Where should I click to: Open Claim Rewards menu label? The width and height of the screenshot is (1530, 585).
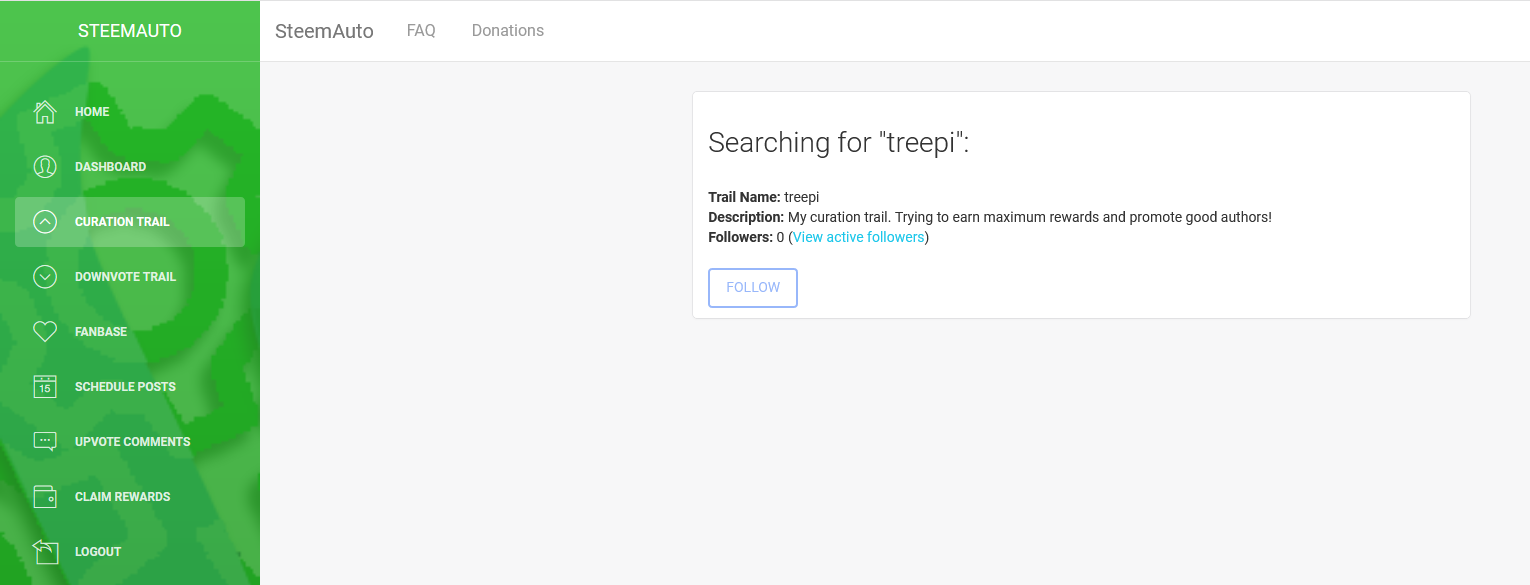[123, 497]
